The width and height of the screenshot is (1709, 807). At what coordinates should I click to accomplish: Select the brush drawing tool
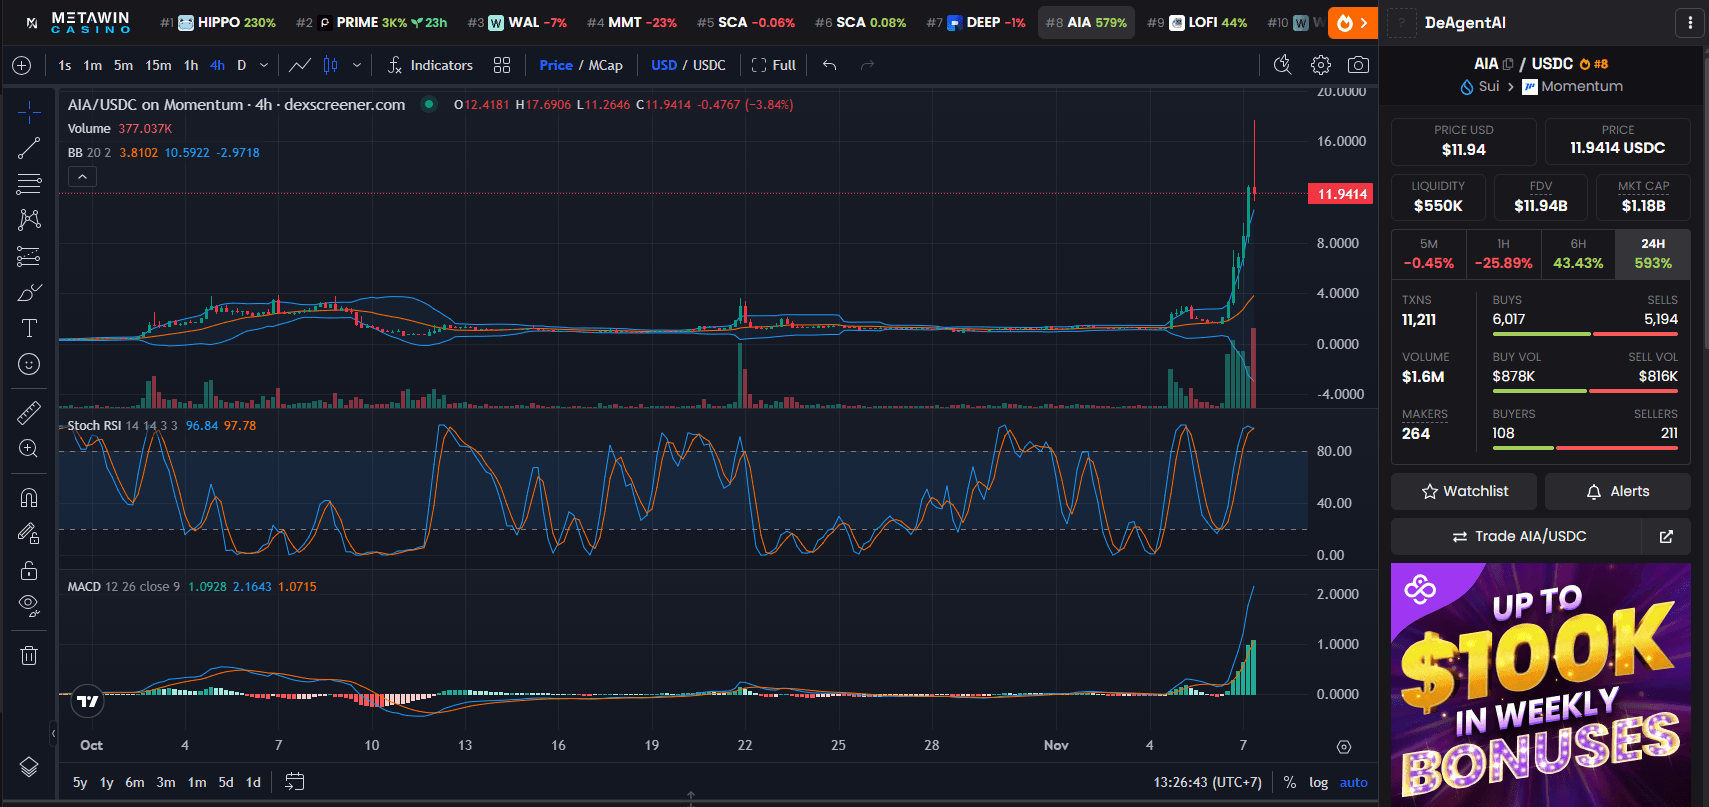(29, 292)
